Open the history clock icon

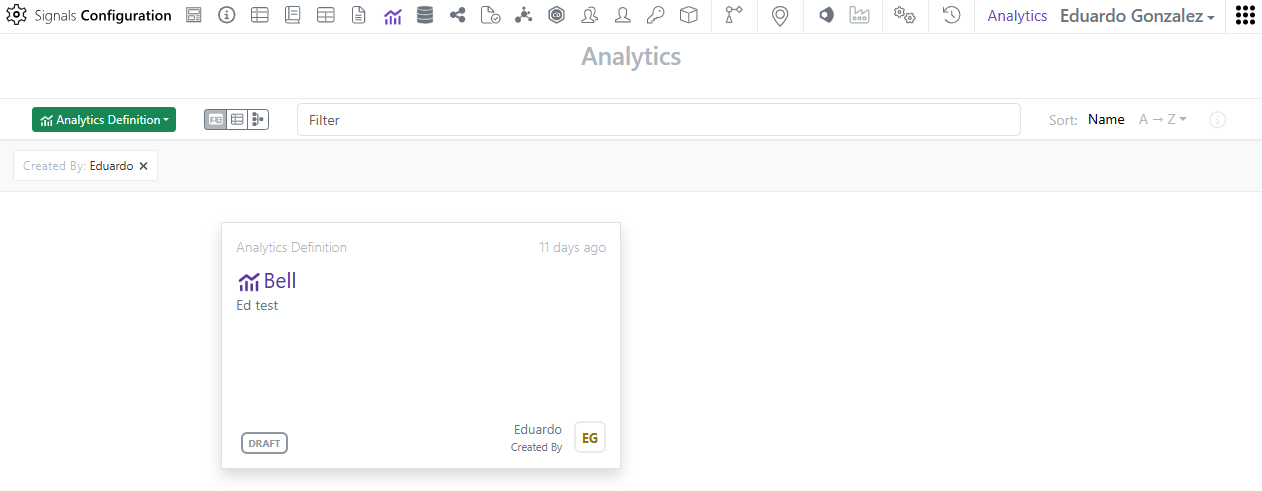pyautogui.click(x=951, y=15)
